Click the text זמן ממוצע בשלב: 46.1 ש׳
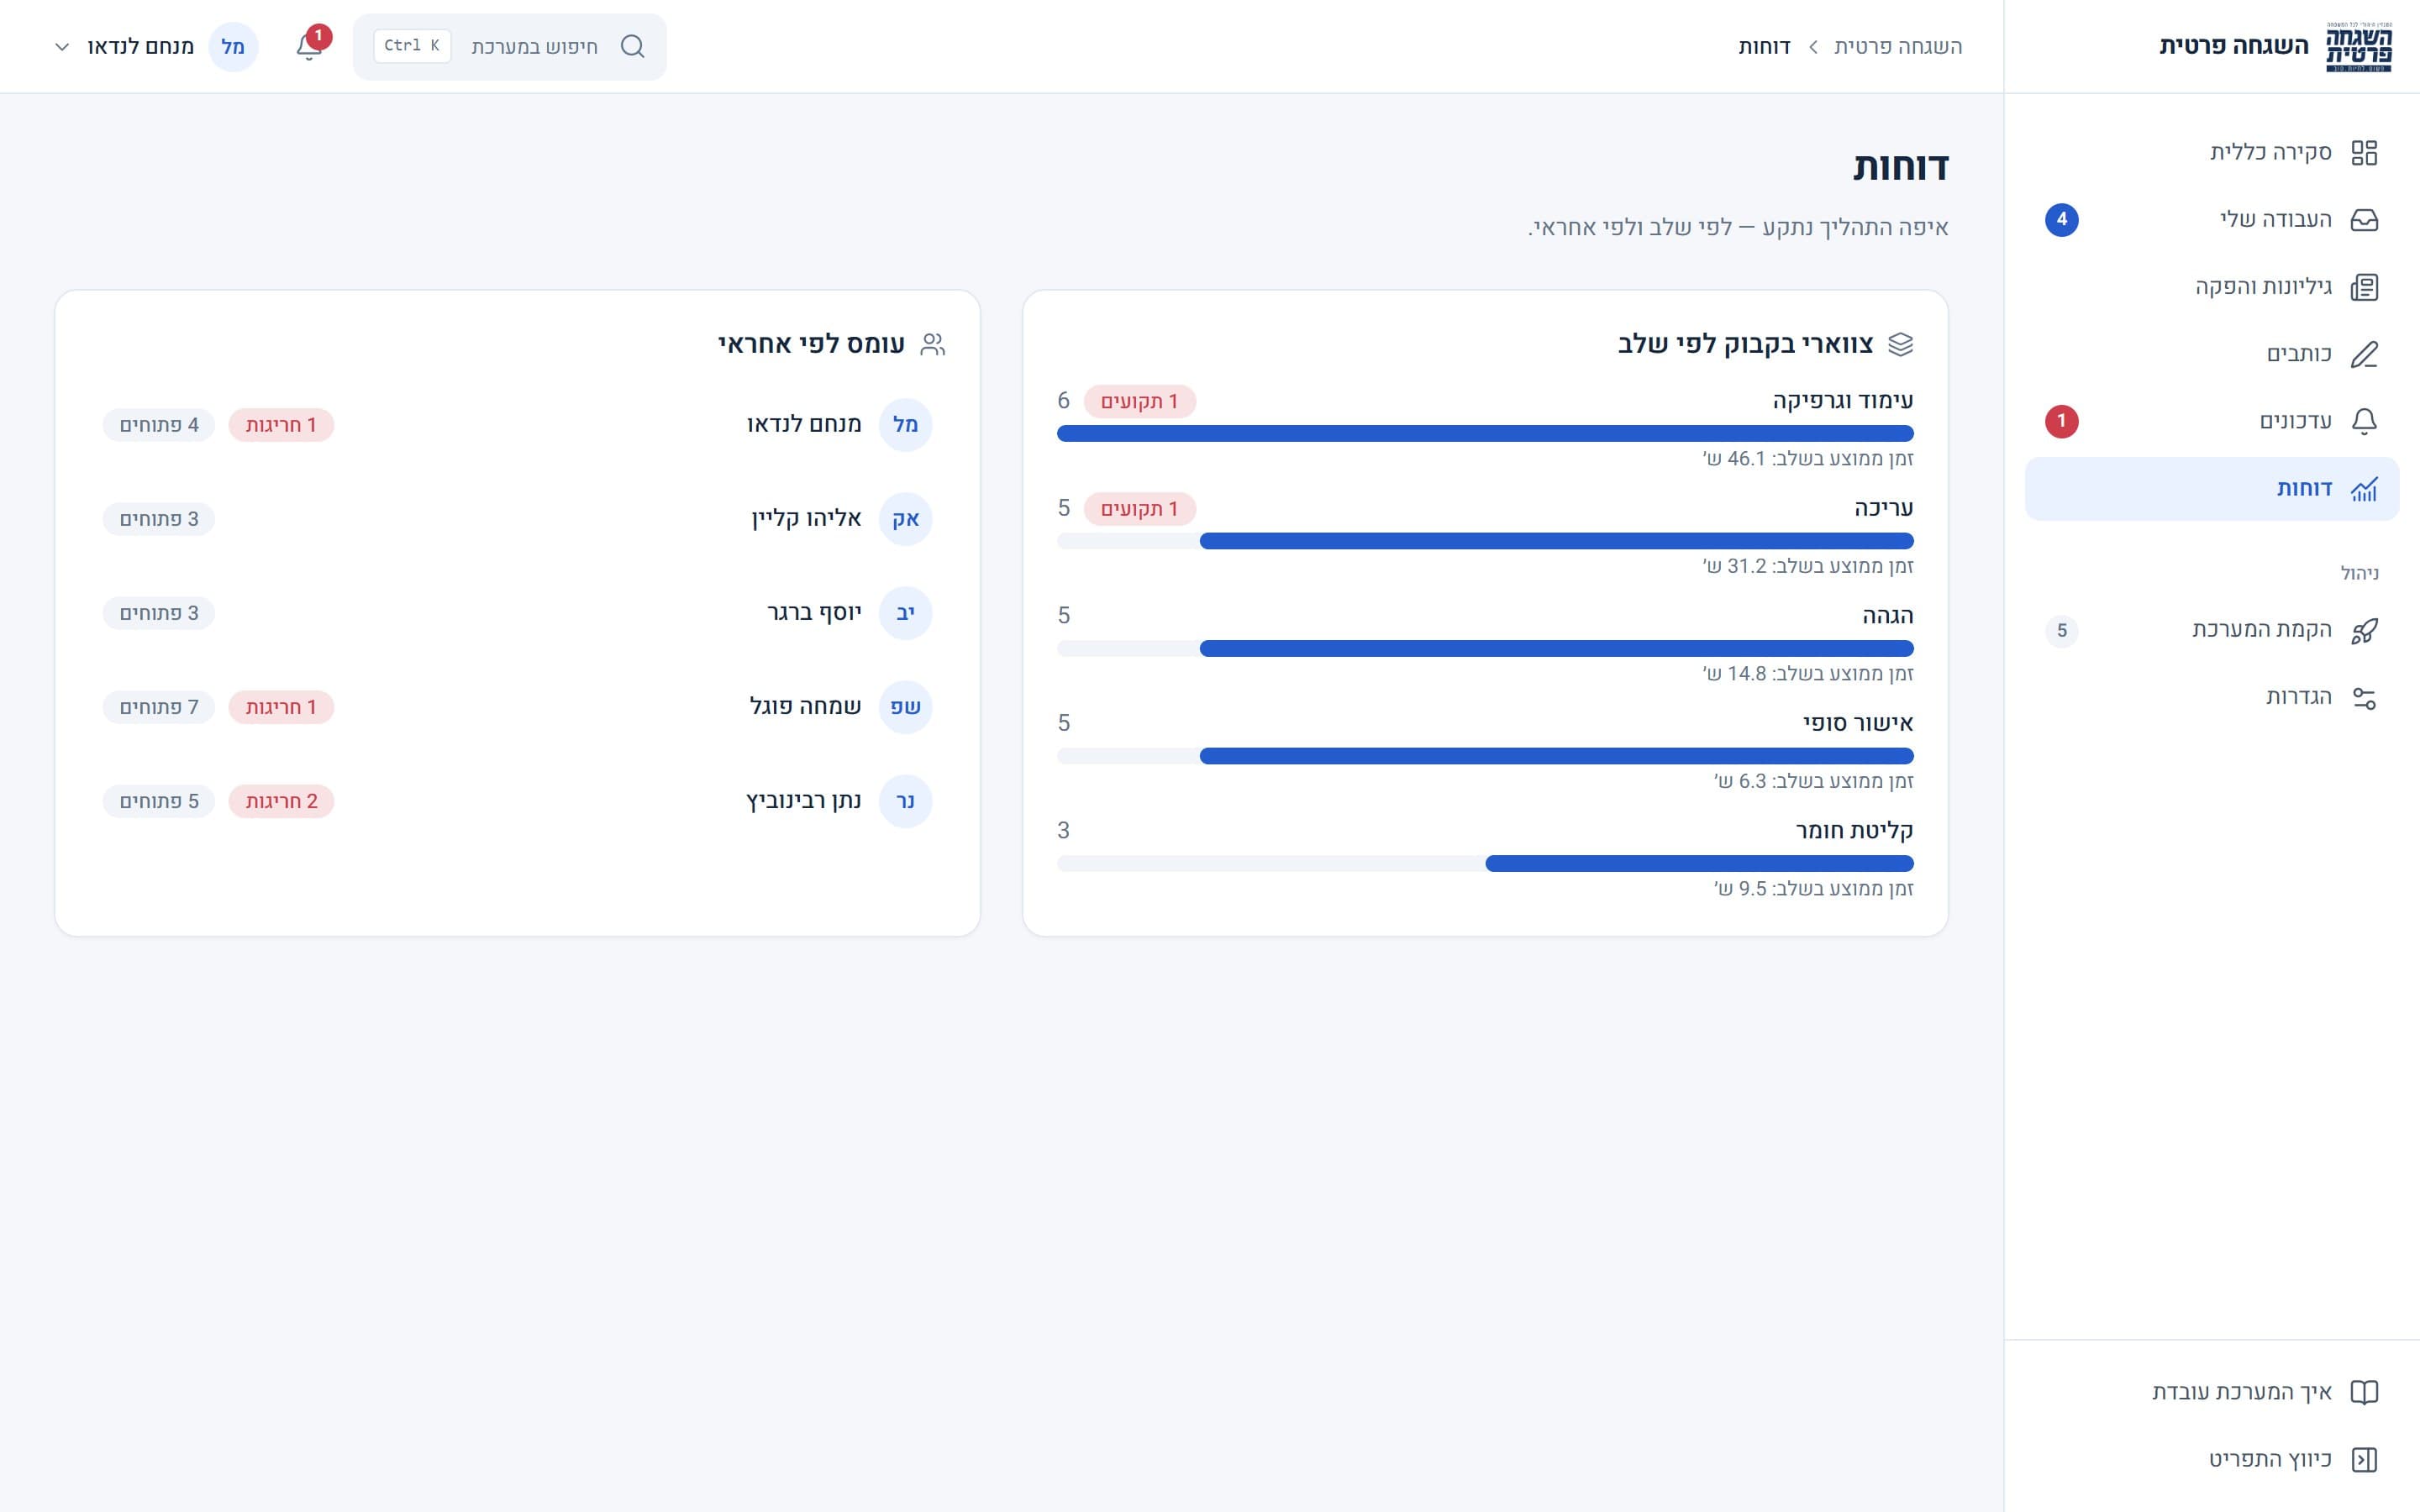2420x1512 pixels. [1808, 459]
